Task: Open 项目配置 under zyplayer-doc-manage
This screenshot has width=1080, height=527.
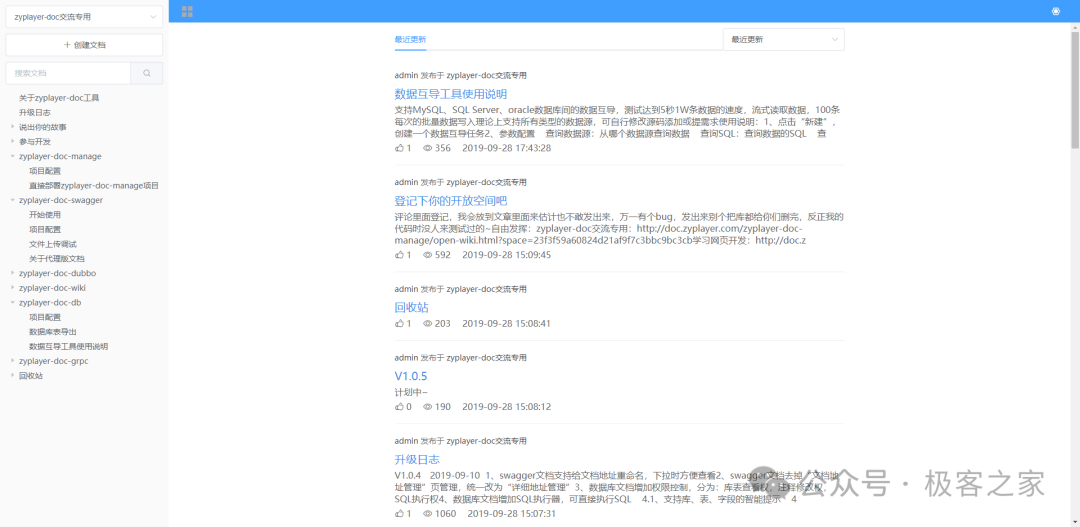Action: coord(45,171)
